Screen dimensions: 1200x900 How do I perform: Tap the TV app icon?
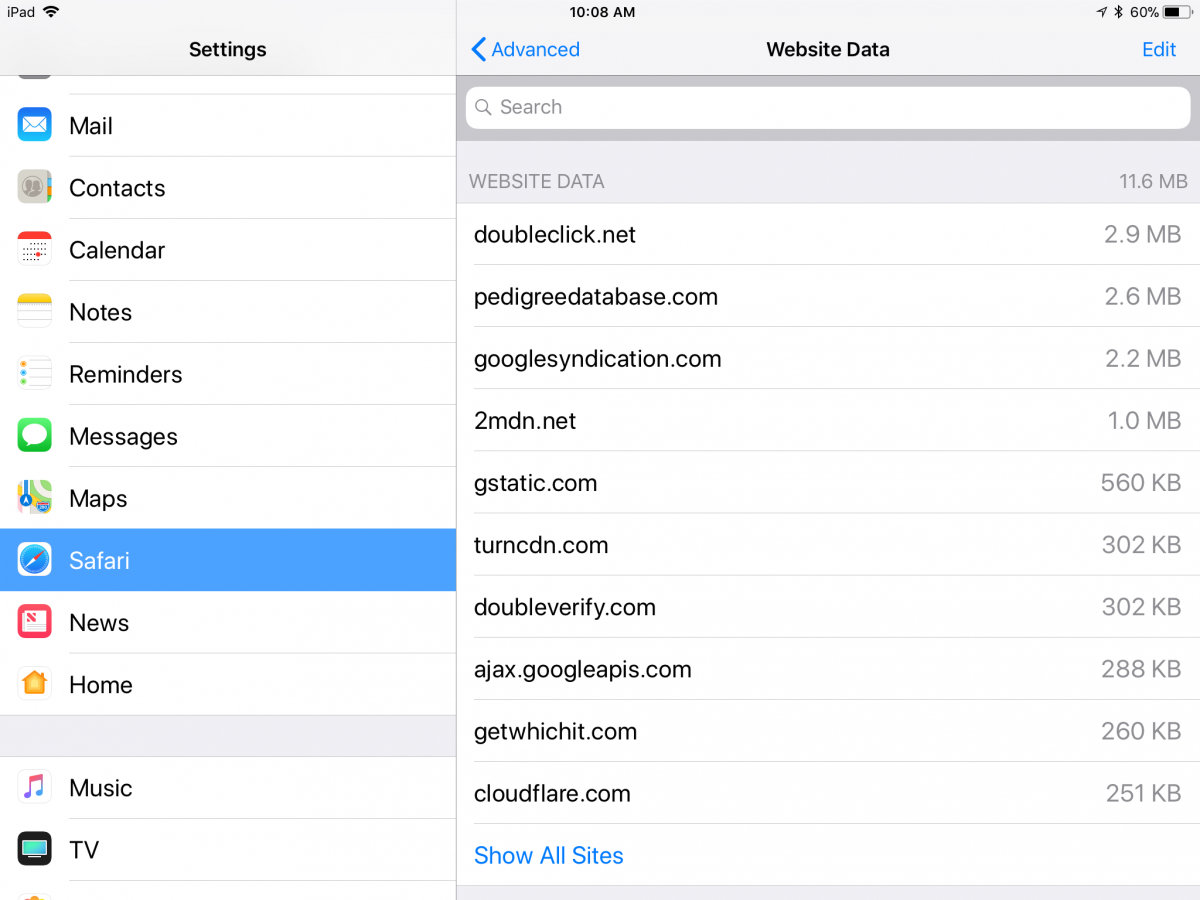coord(35,850)
